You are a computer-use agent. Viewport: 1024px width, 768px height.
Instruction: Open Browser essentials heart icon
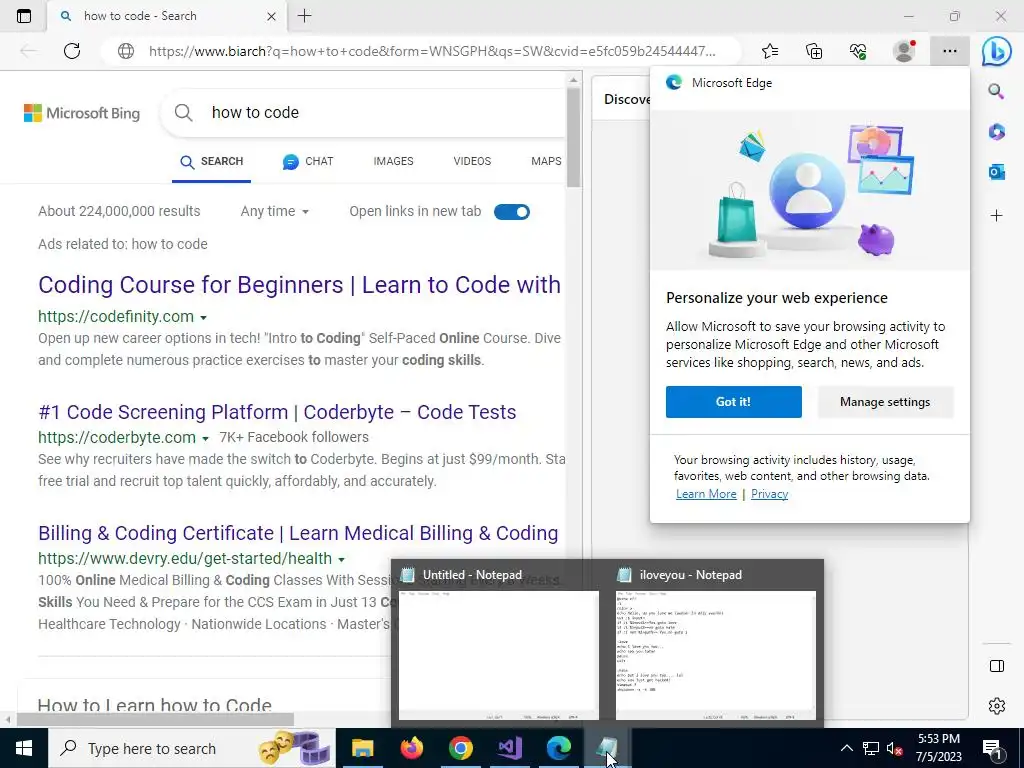[x=859, y=51]
